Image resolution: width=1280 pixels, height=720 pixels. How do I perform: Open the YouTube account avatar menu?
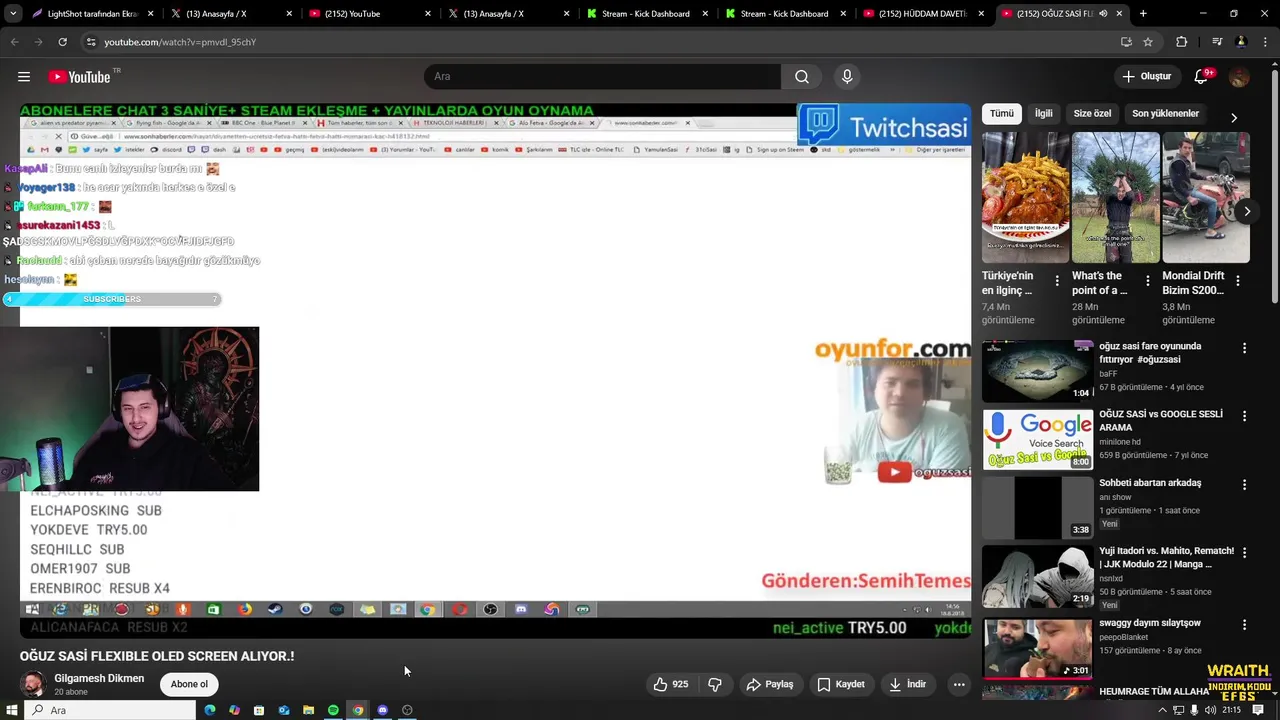(x=1239, y=77)
